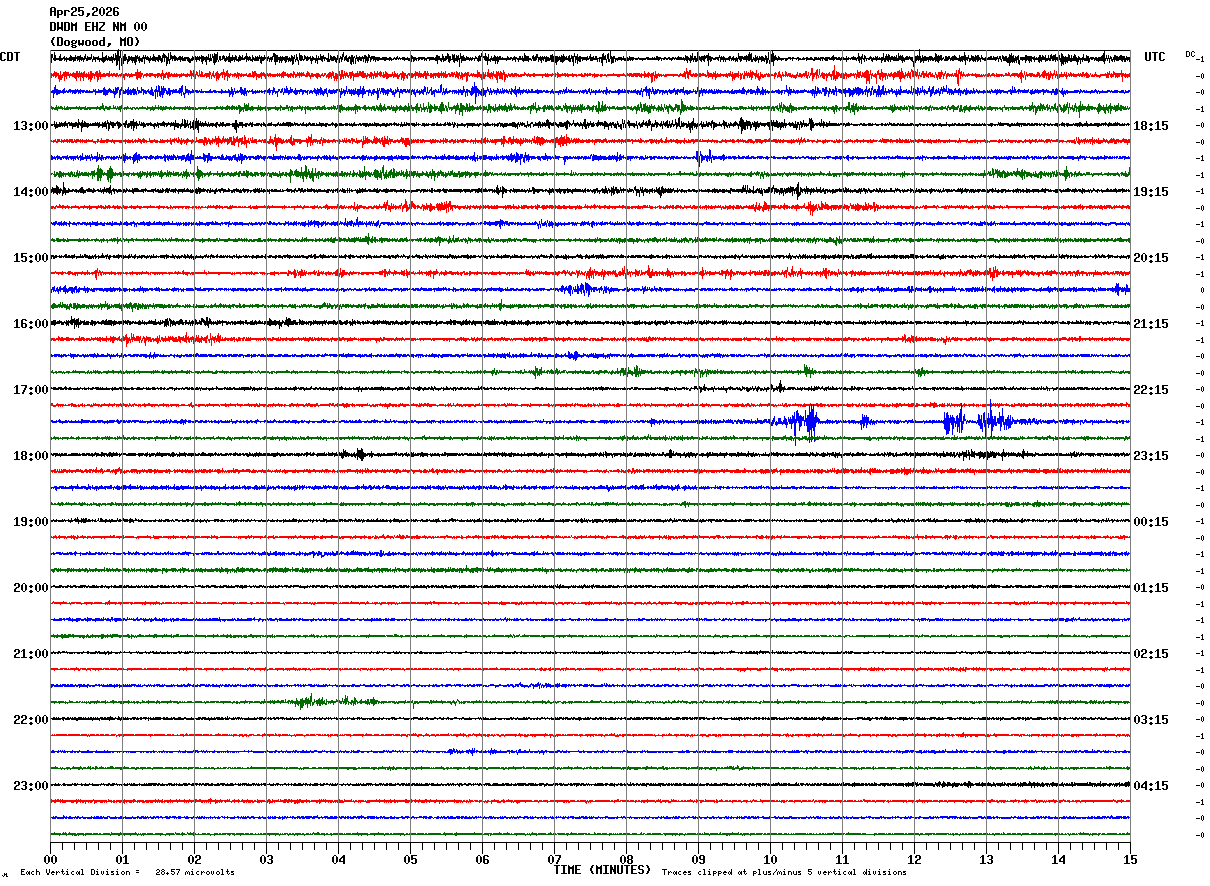
Task: Click the "DC" offset column header
Action: (1190, 54)
